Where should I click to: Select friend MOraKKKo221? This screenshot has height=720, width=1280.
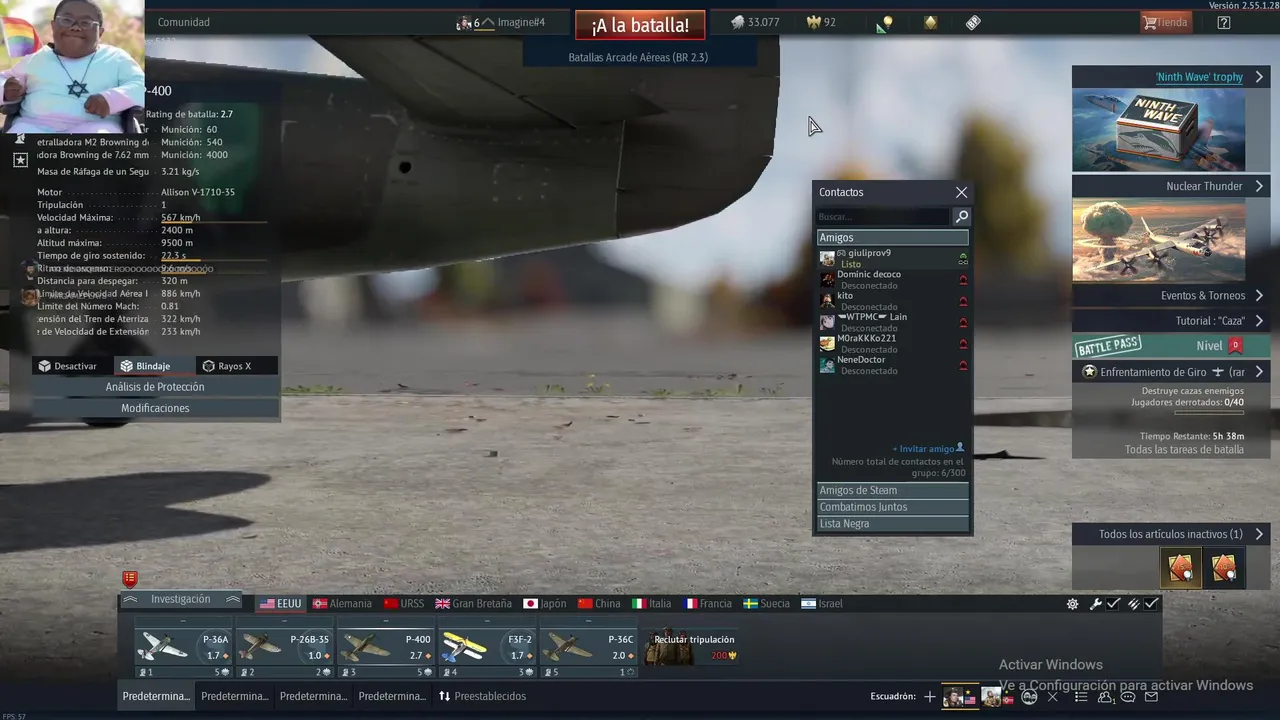pyautogui.click(x=893, y=343)
